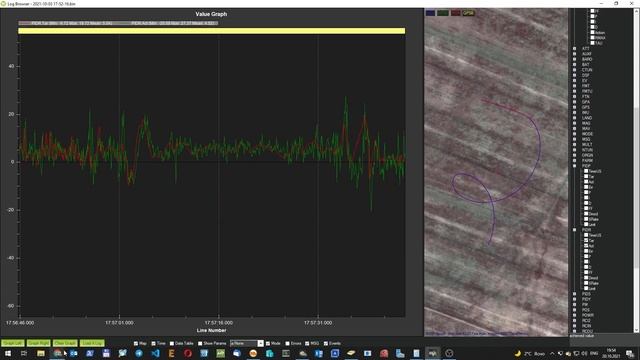
Task: Check SRate under the PIDP node
Action: (586, 219)
